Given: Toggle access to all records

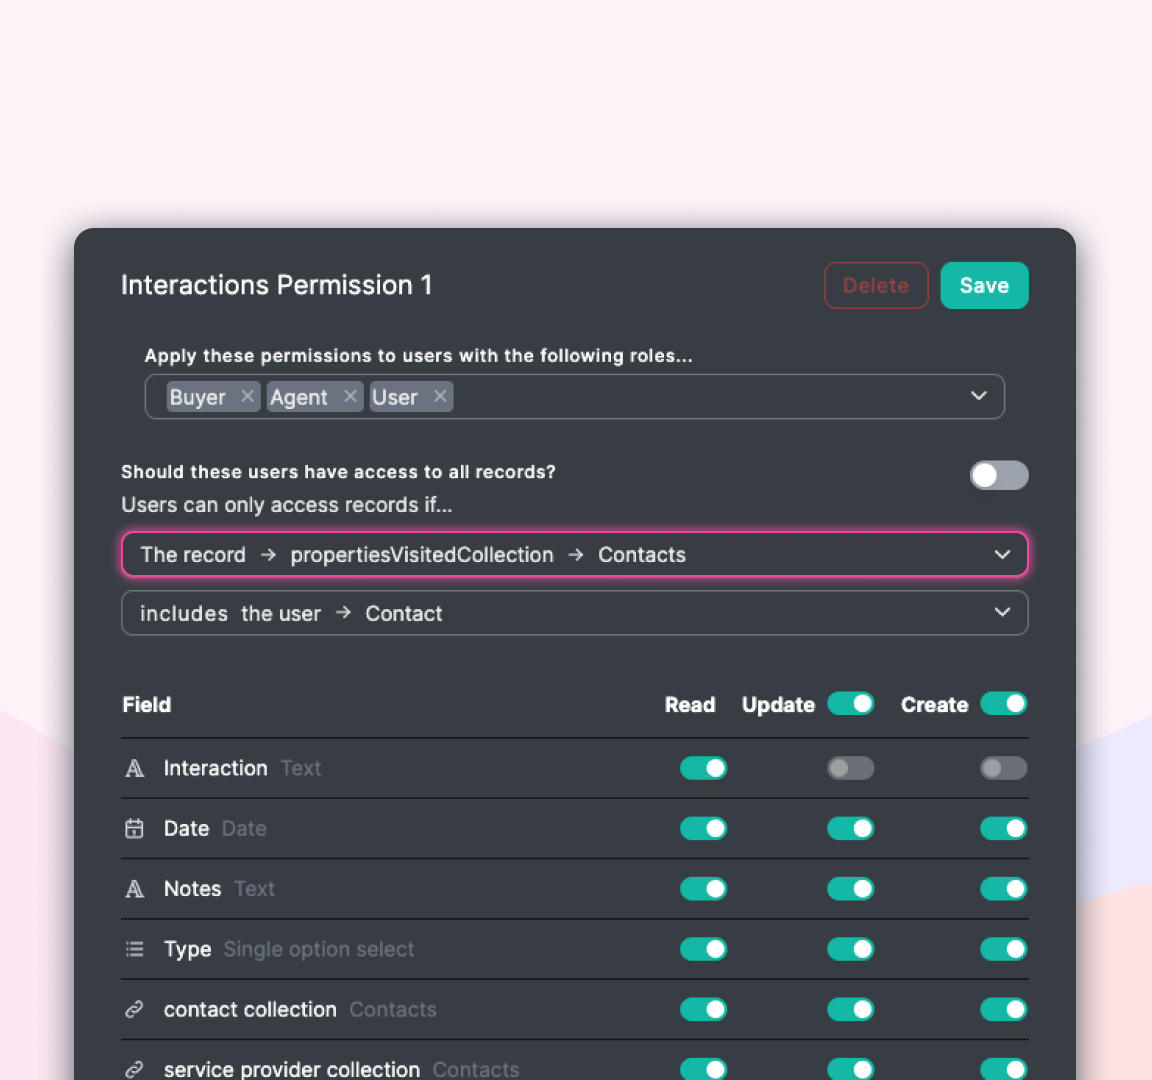Looking at the screenshot, I should click(999, 475).
